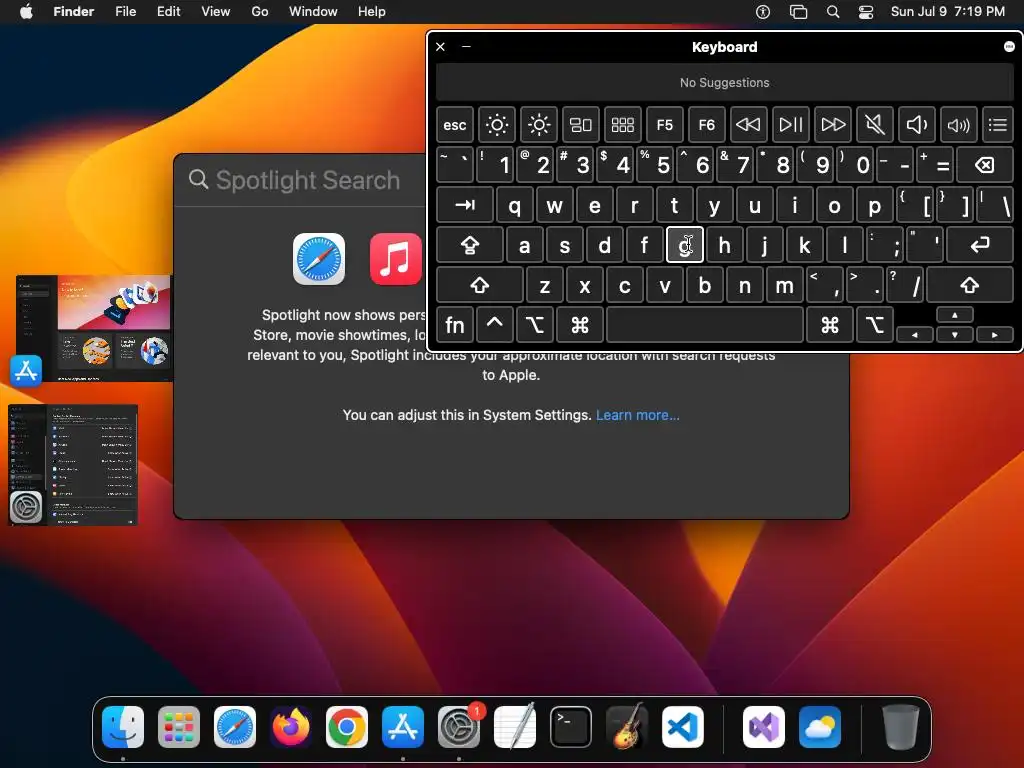Open Safari from Spotlight suggestions
This screenshot has width=1024, height=768.
(x=319, y=259)
